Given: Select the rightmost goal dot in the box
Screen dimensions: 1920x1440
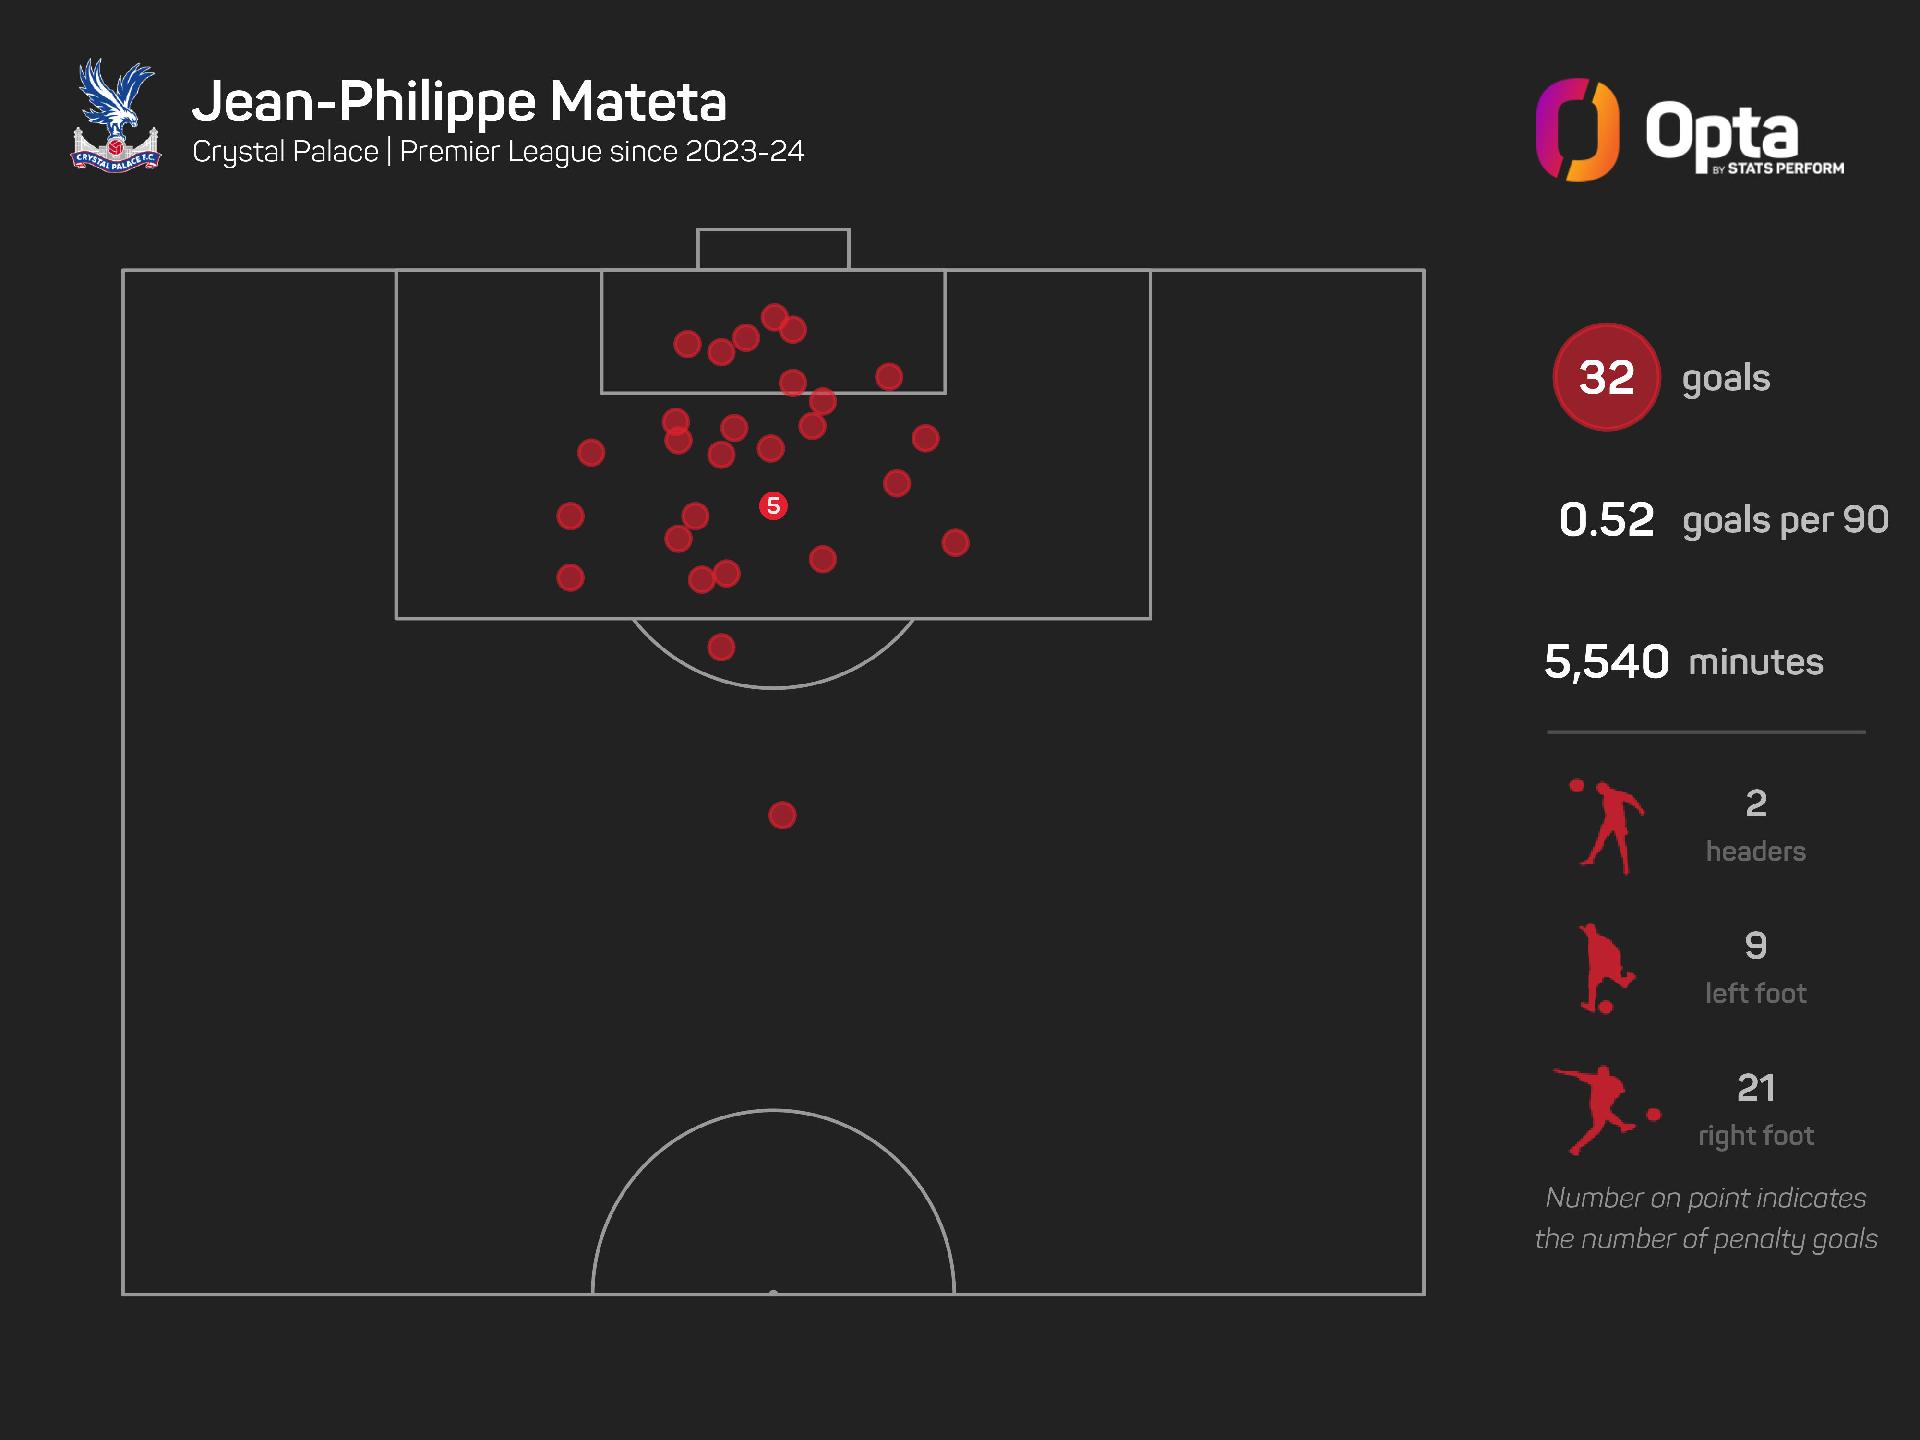Looking at the screenshot, I should (955, 543).
